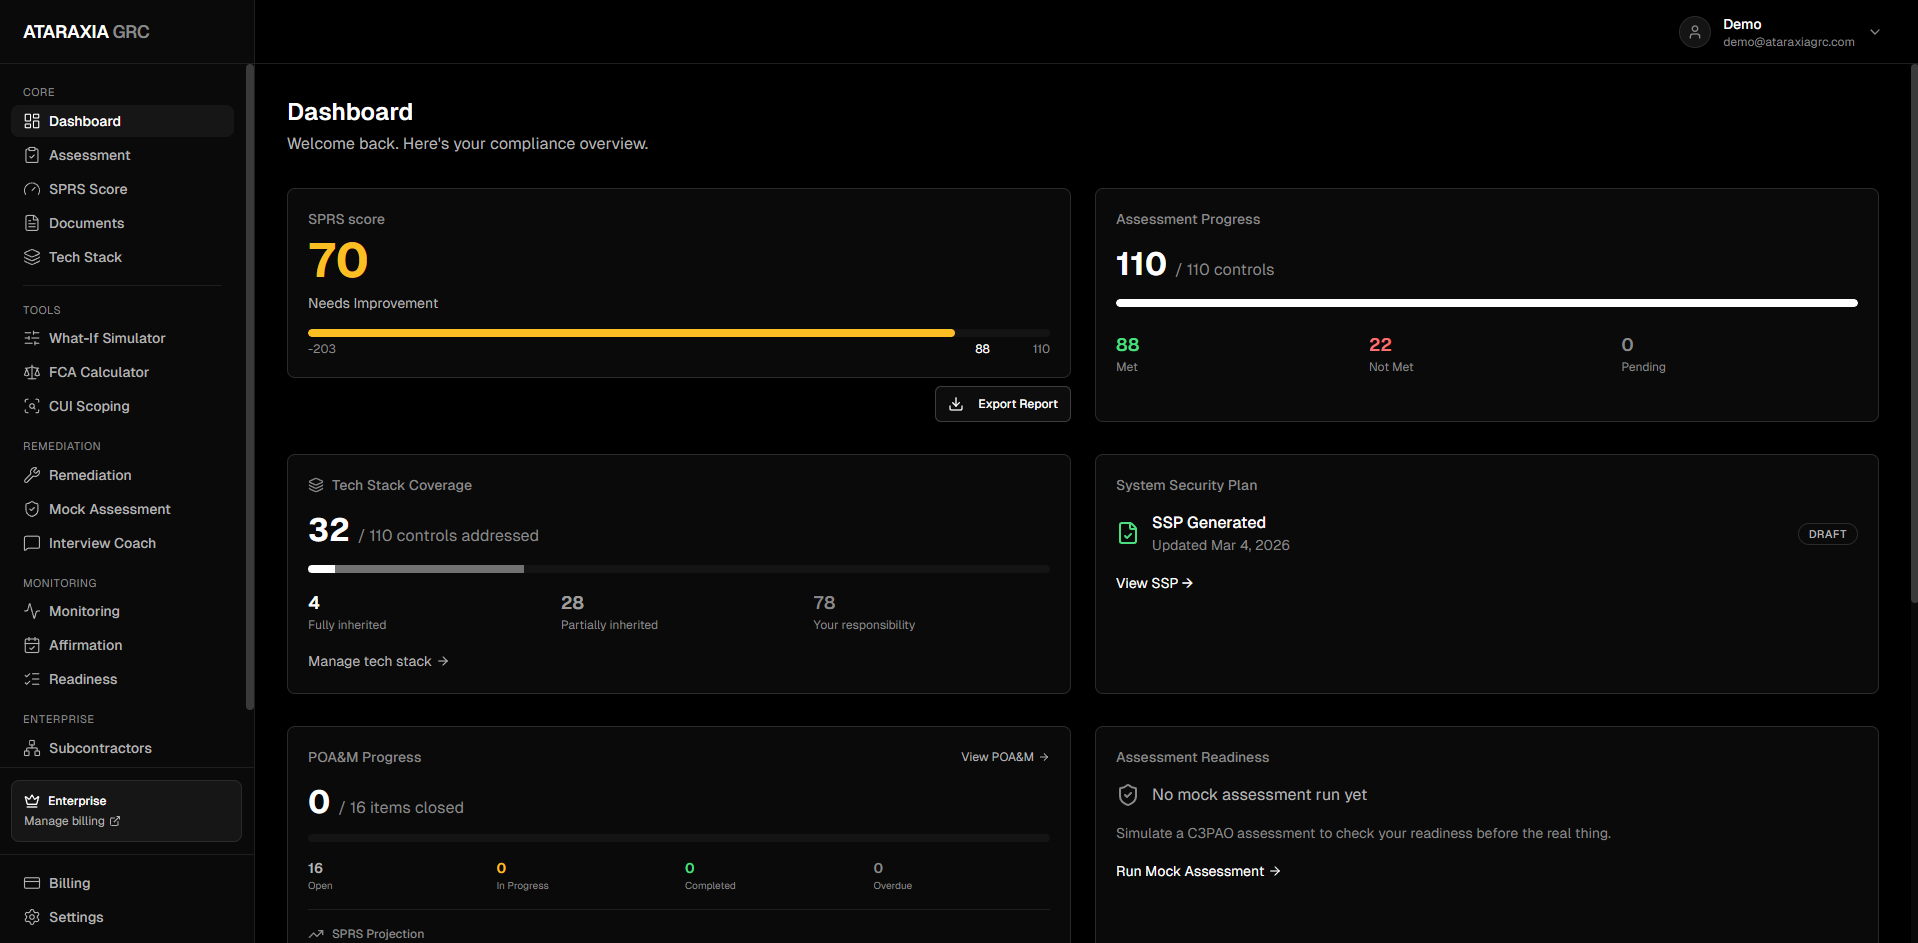This screenshot has height=943, width=1918.
Task: Click the Assessment Progress white bar
Action: tap(1487, 303)
